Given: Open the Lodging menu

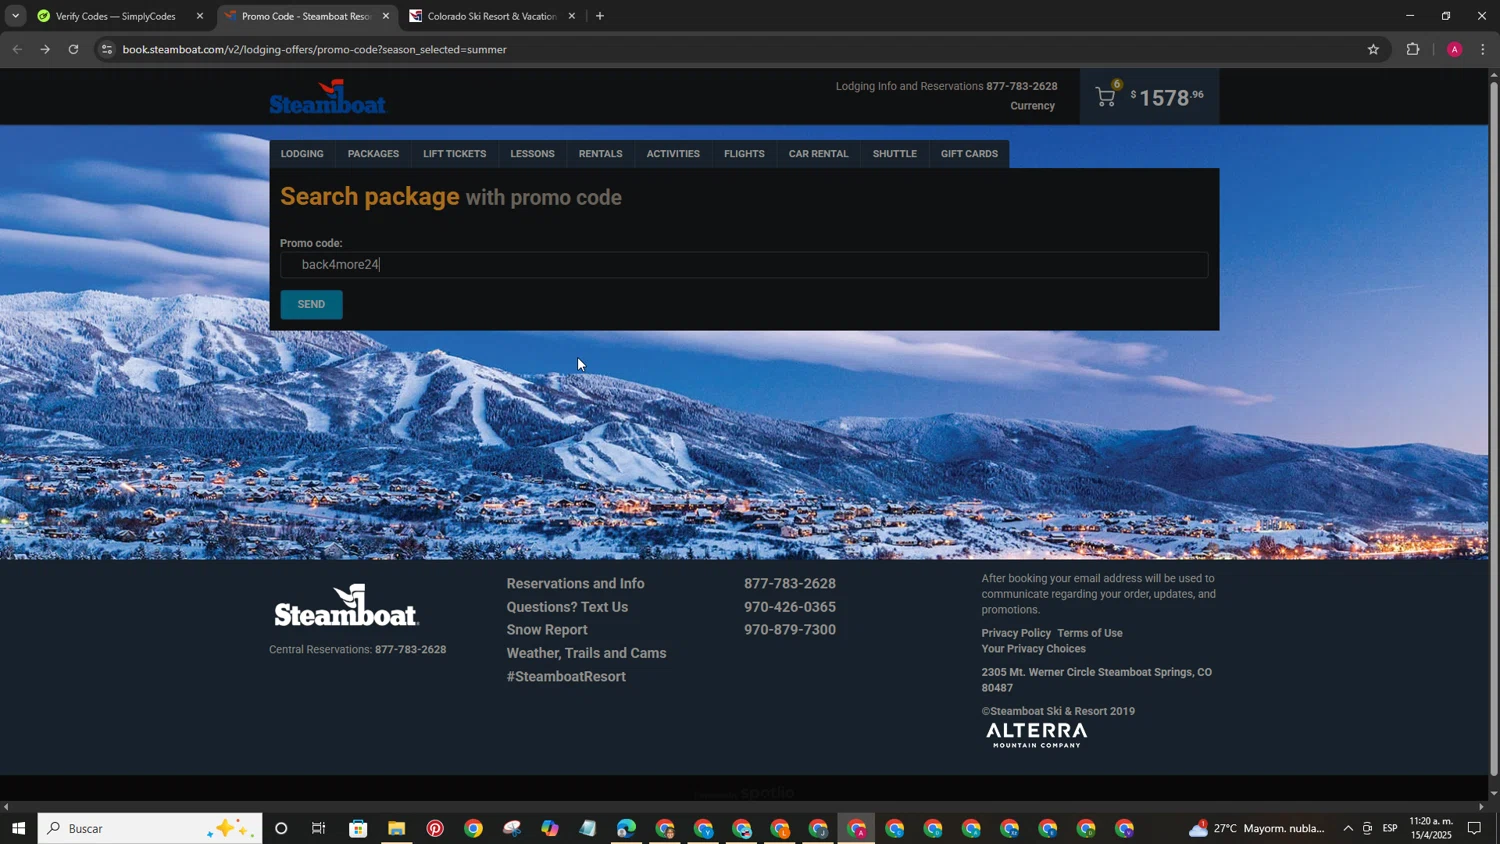Looking at the screenshot, I should tap(302, 154).
